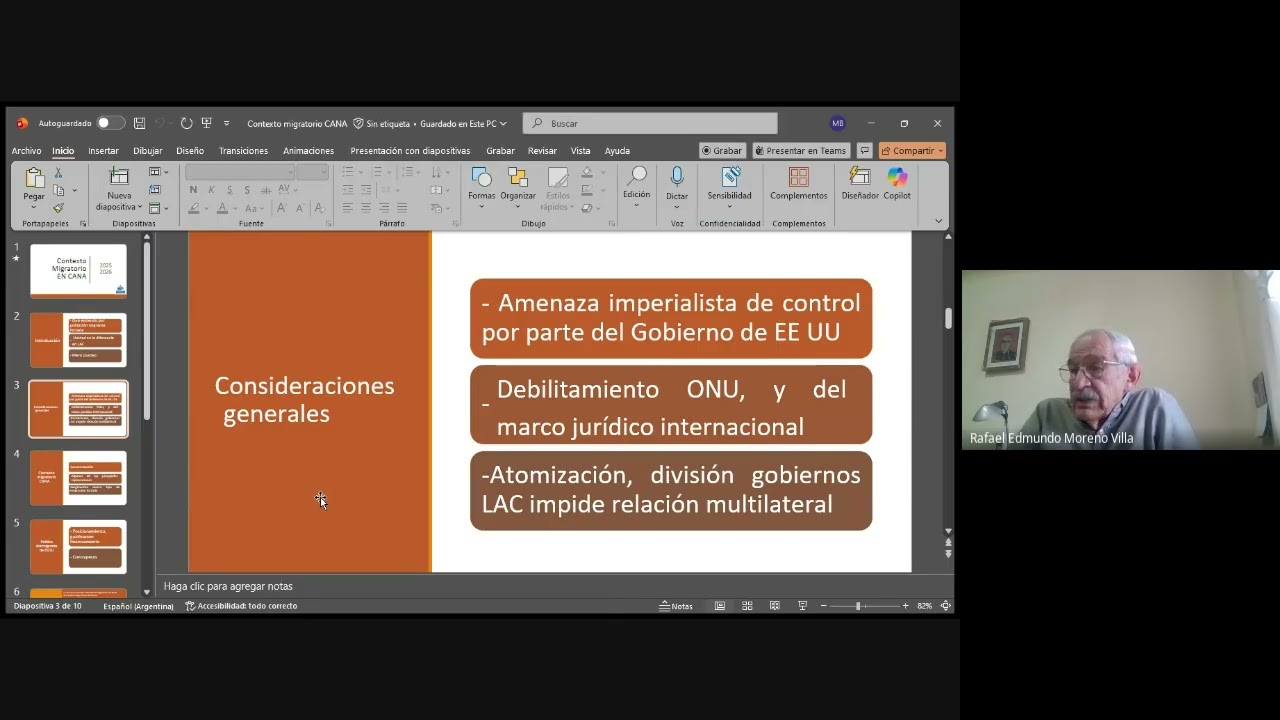Click the comments speech bubble icon
The image size is (1280, 720).
tap(865, 151)
